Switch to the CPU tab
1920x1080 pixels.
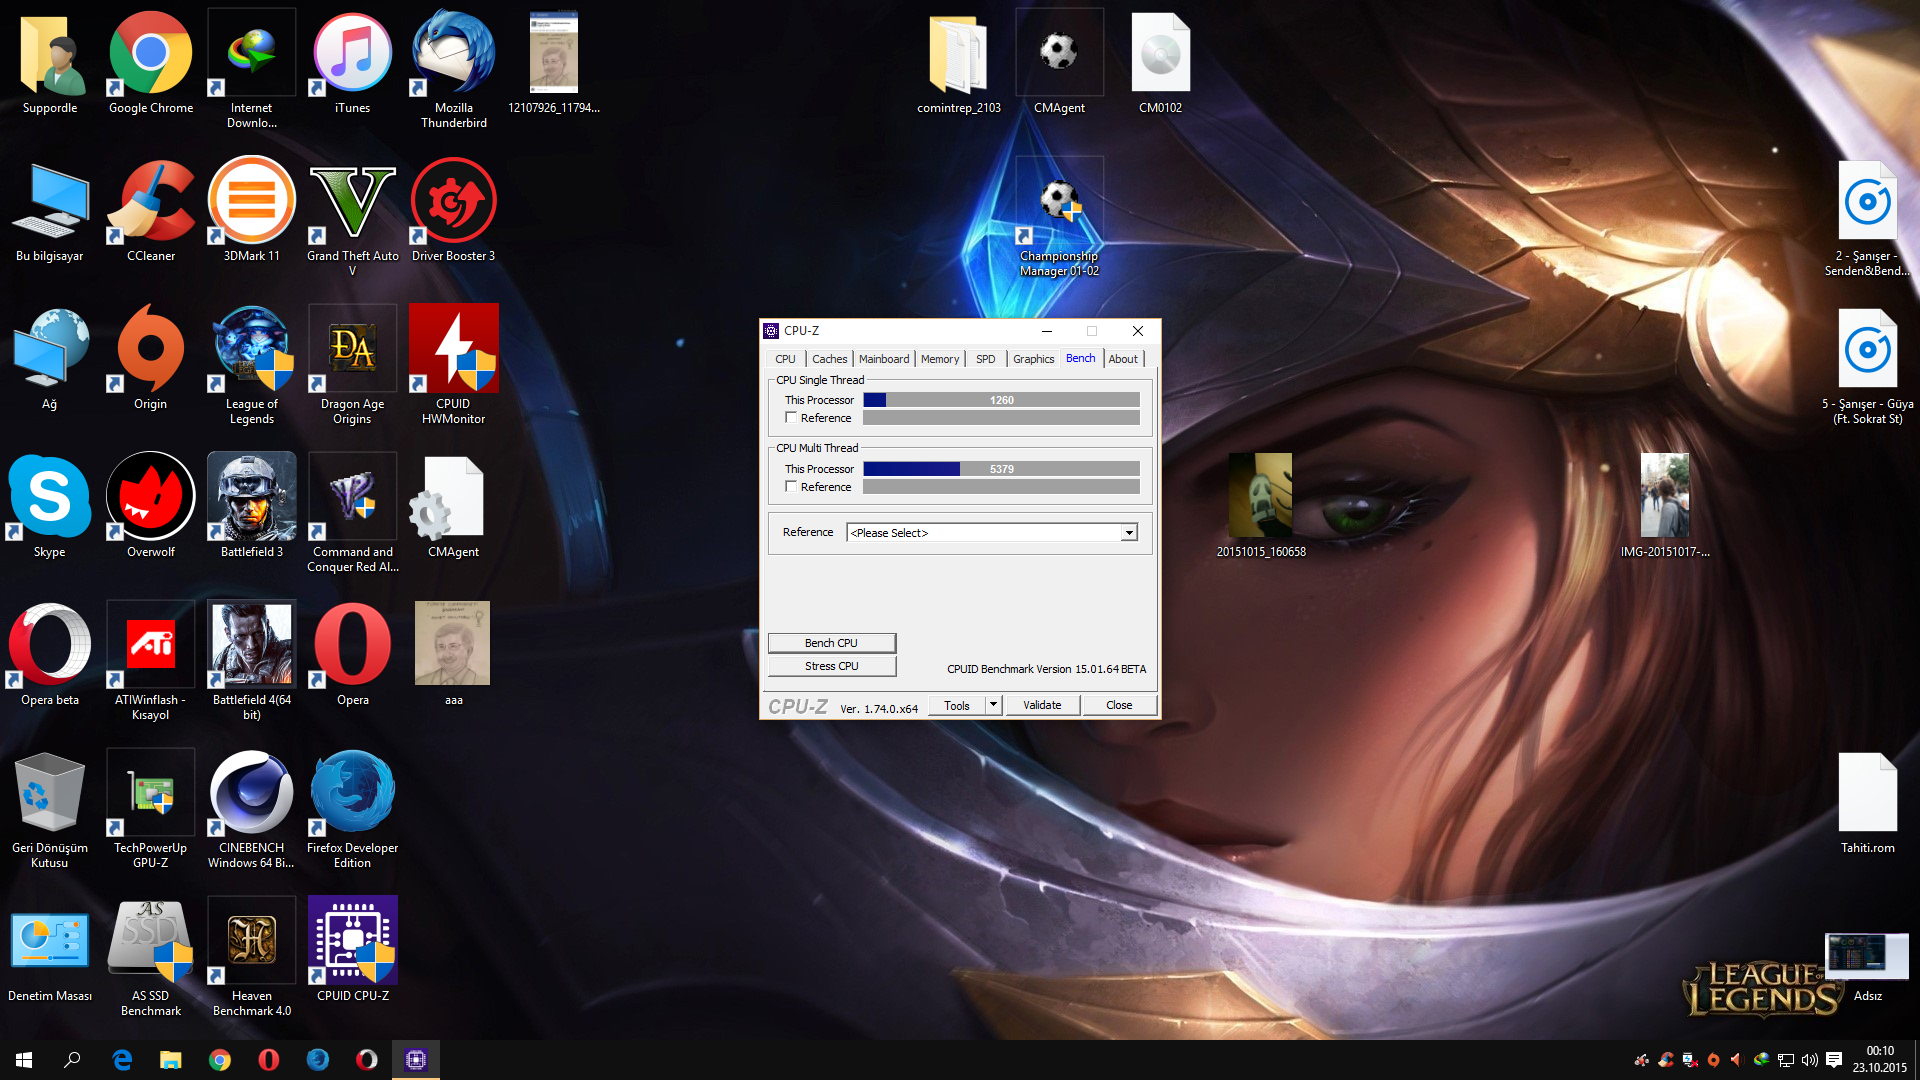tap(785, 359)
